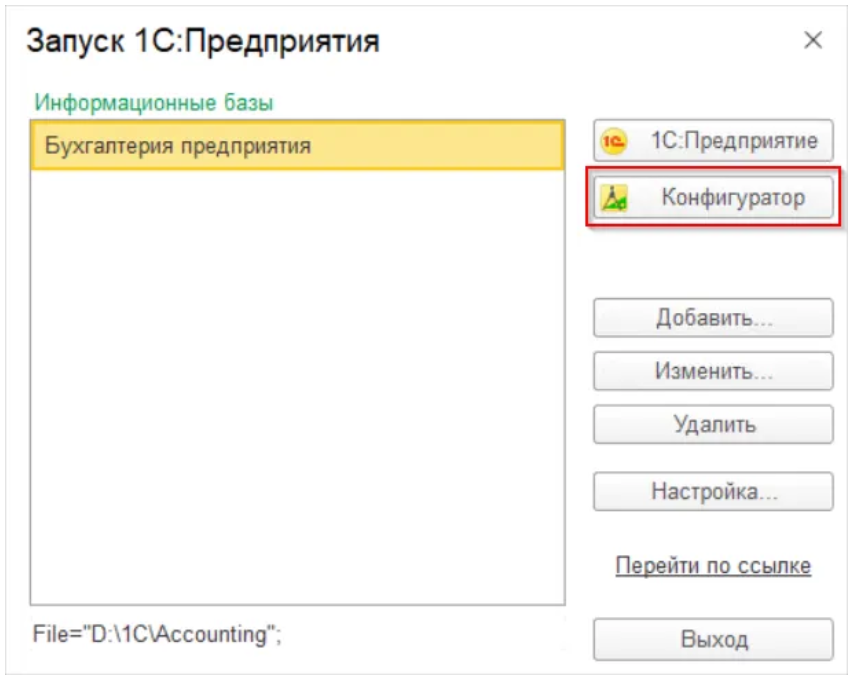This screenshot has width=852, height=679.
Task: Click the Запуск 1С:Предприятия window title
Action: click(x=203, y=41)
